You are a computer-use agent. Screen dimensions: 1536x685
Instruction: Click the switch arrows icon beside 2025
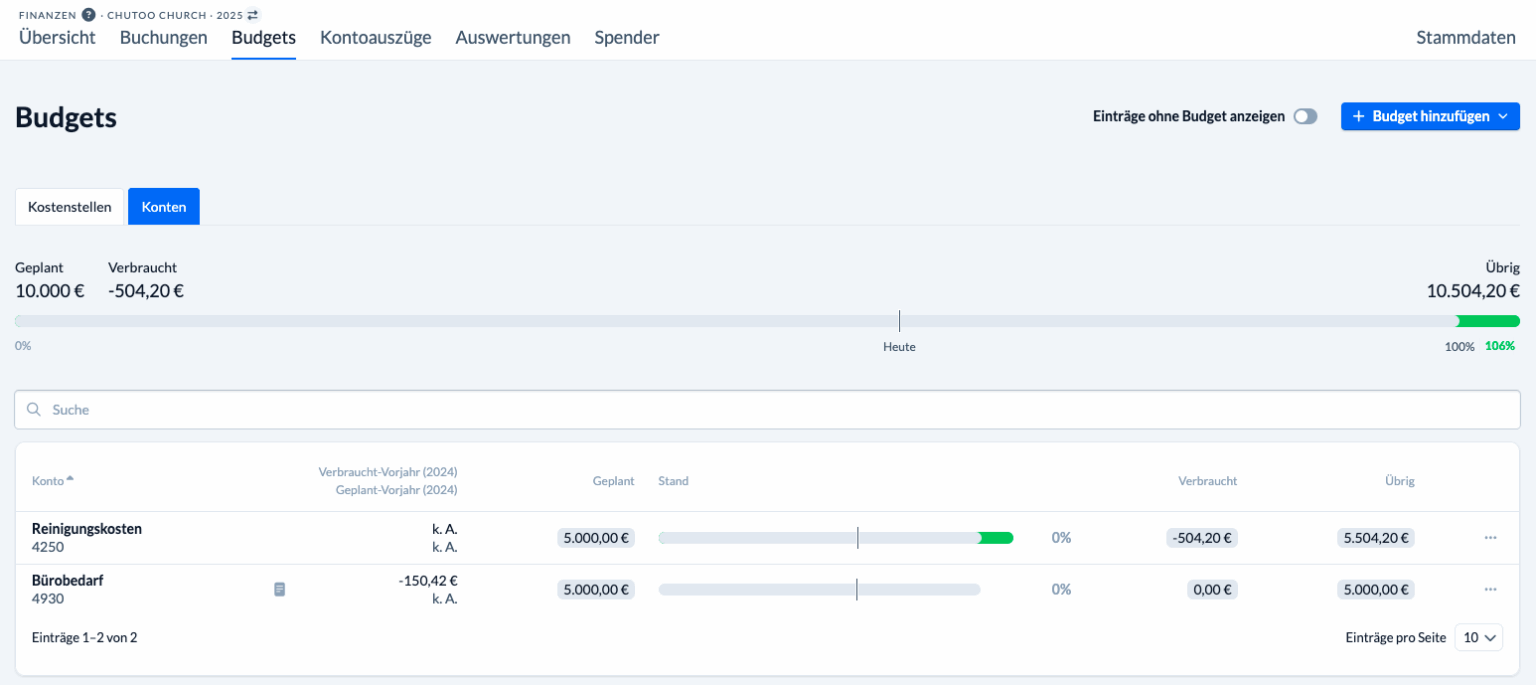click(253, 15)
